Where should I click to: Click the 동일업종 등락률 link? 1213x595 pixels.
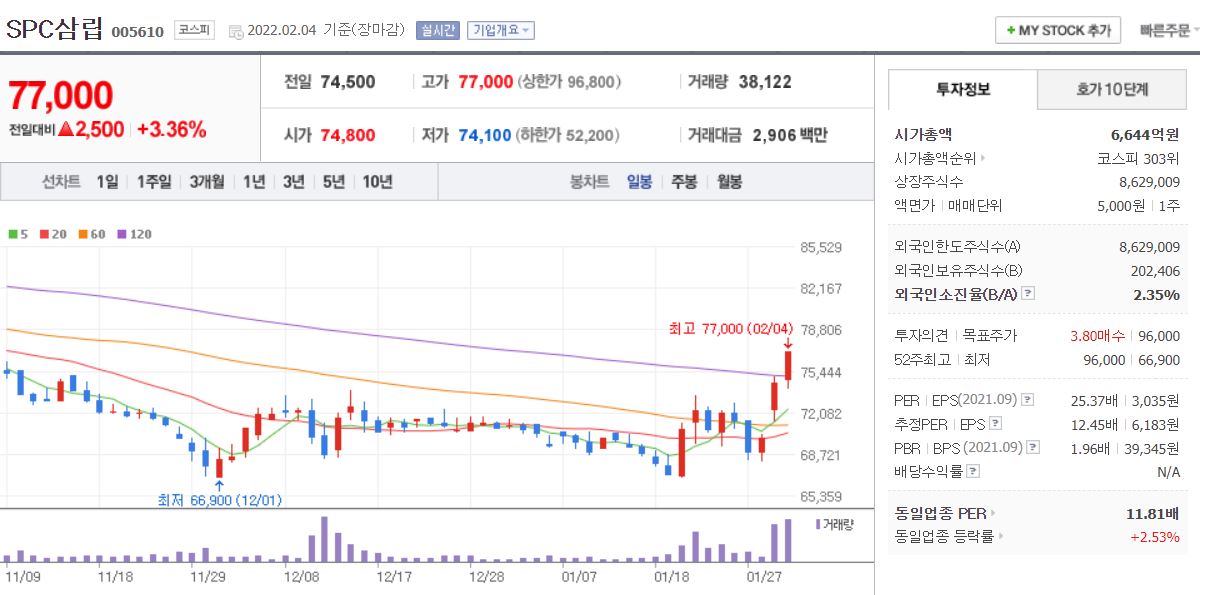[944, 537]
